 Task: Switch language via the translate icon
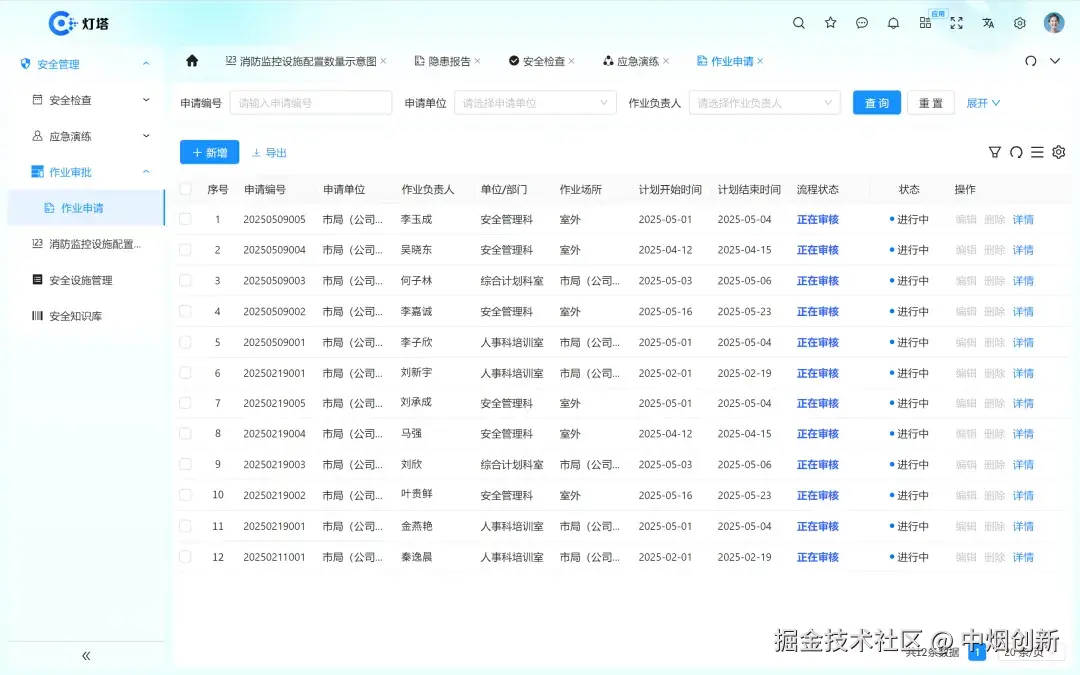tap(988, 22)
